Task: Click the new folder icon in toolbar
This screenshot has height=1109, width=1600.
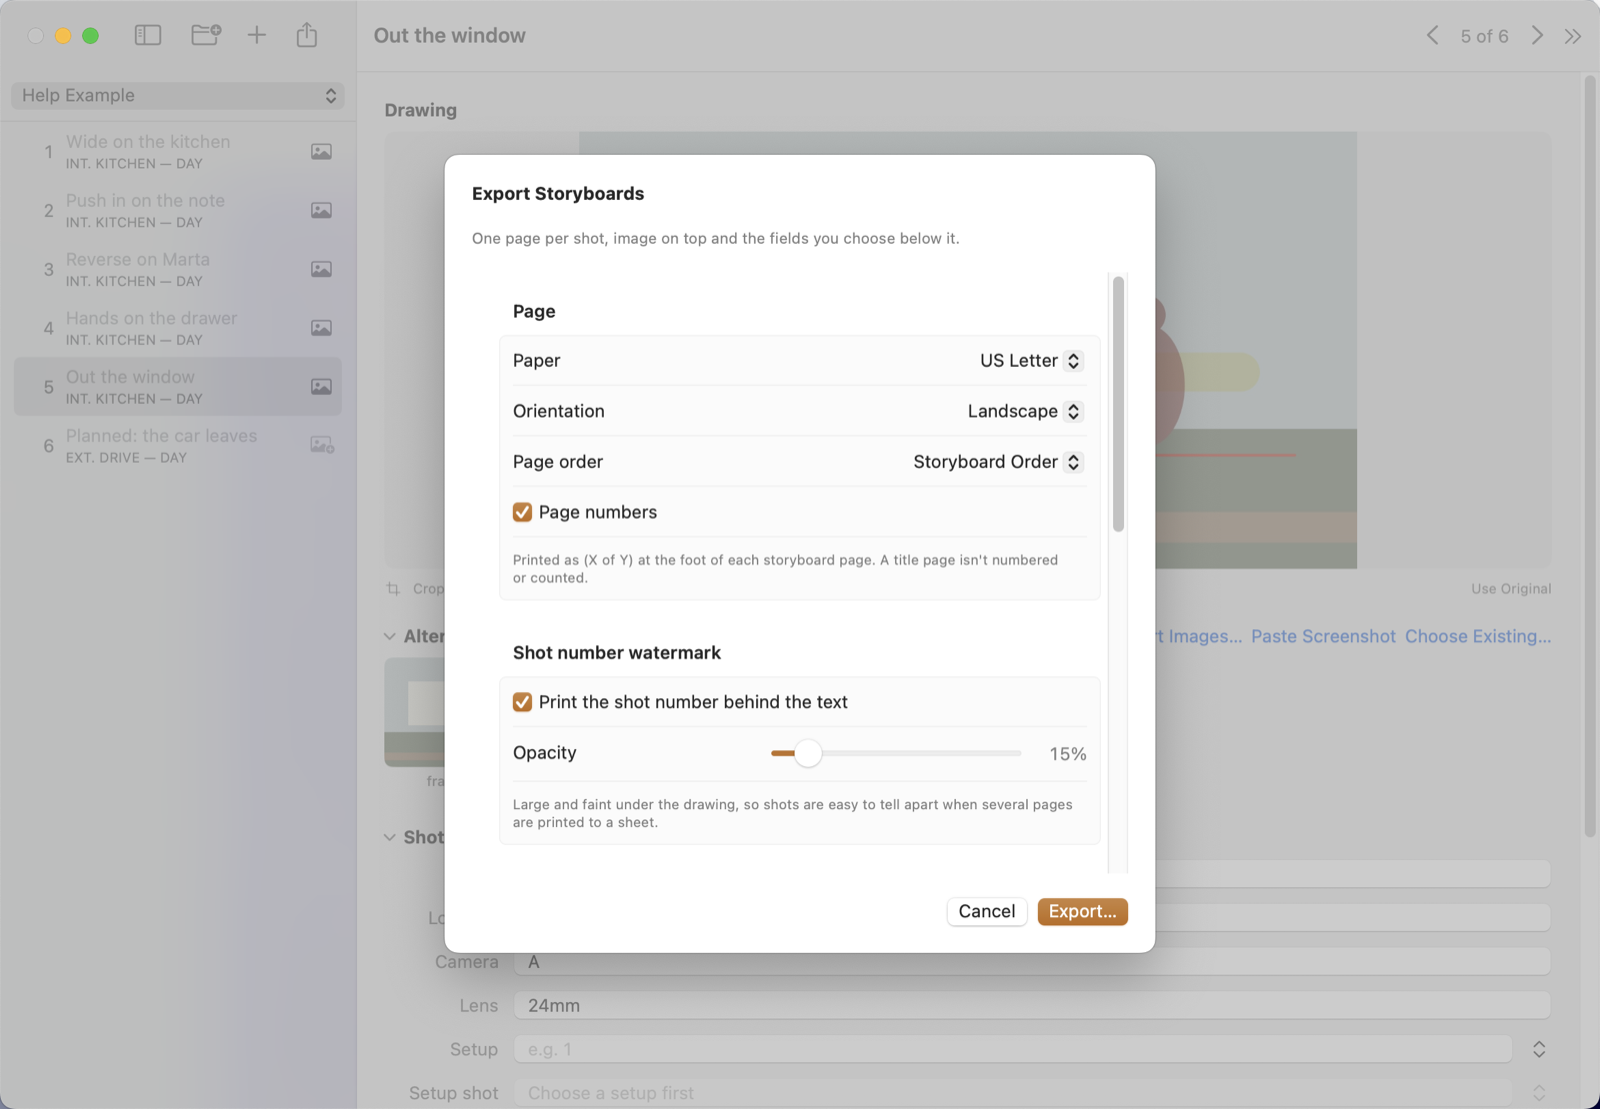Action: pos(206,35)
